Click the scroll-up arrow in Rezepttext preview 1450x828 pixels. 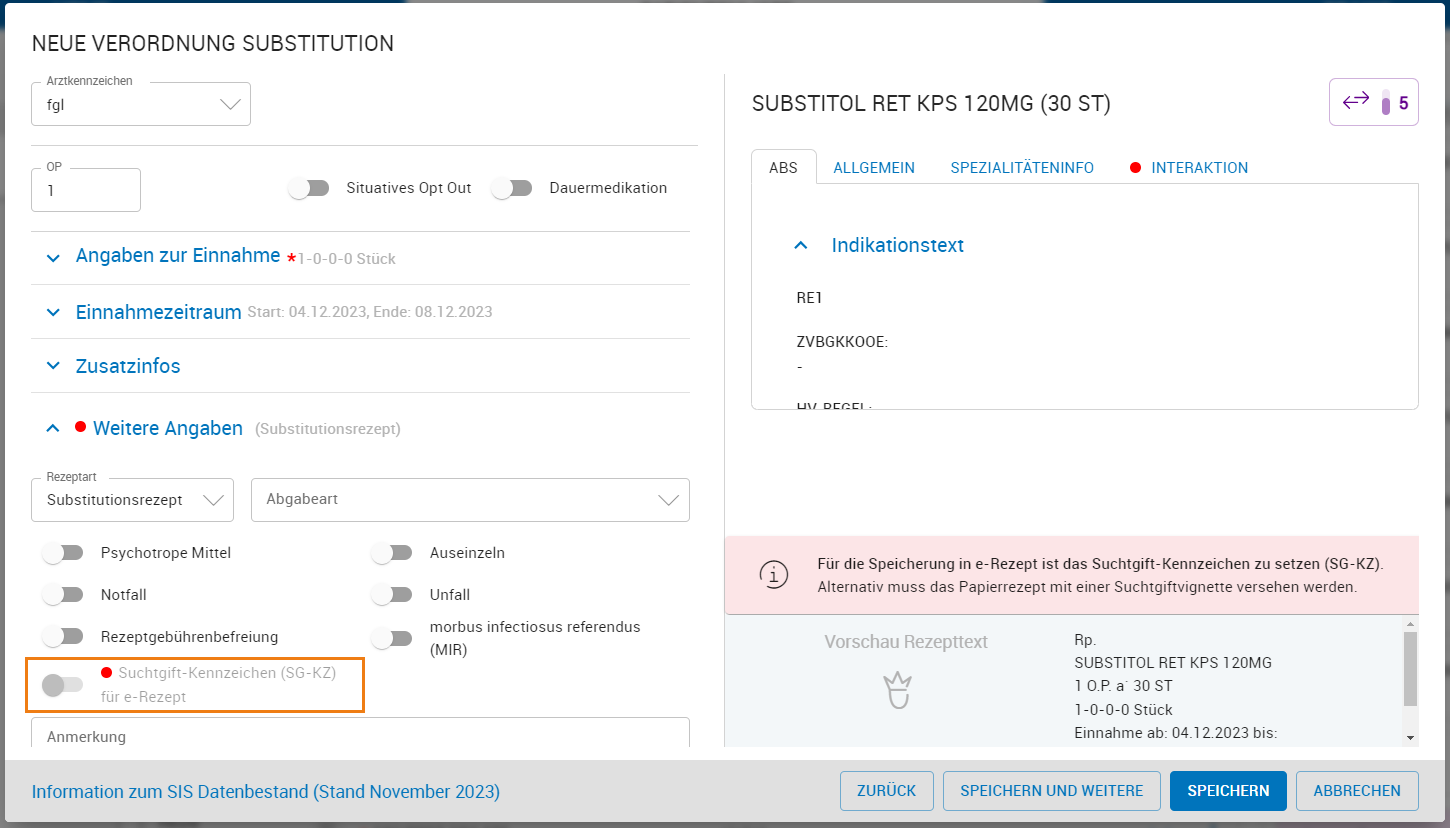point(1410,623)
